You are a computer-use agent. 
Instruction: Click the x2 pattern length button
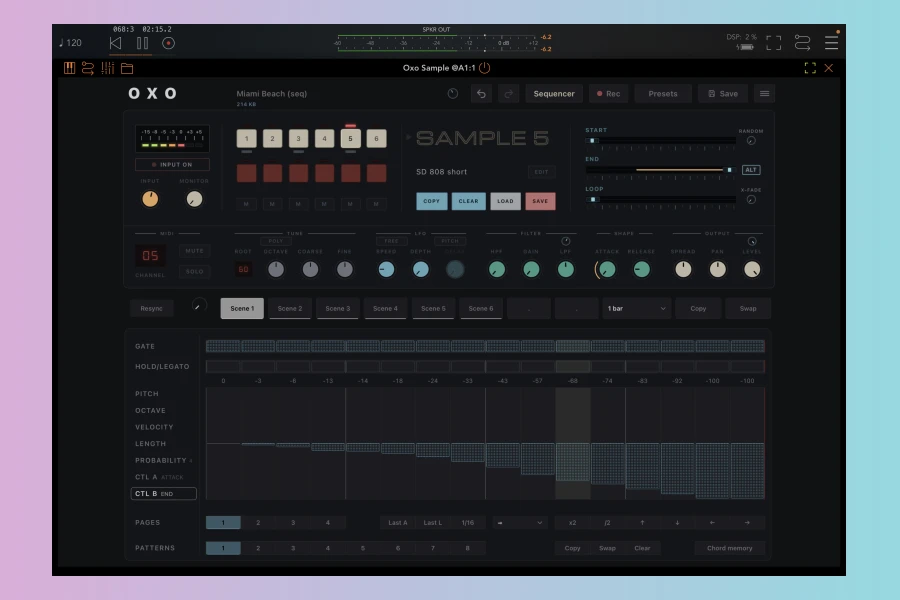[x=572, y=522]
